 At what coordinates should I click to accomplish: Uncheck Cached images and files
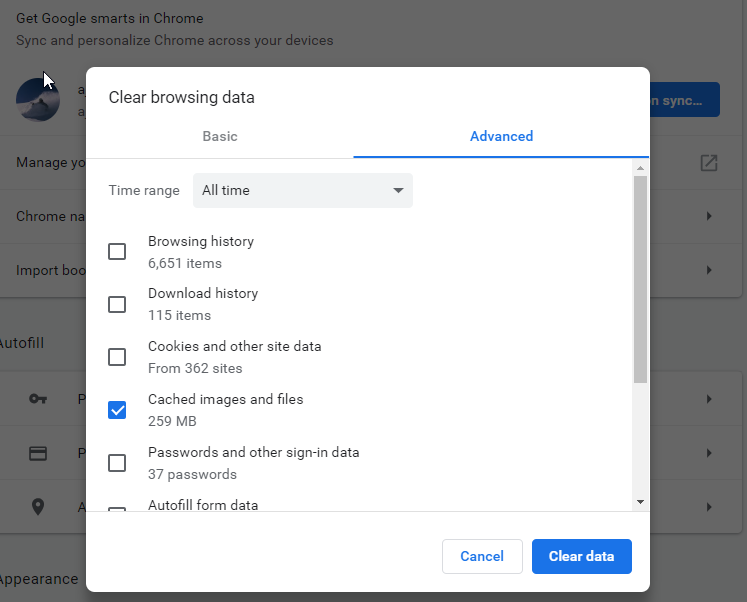pyautogui.click(x=117, y=410)
